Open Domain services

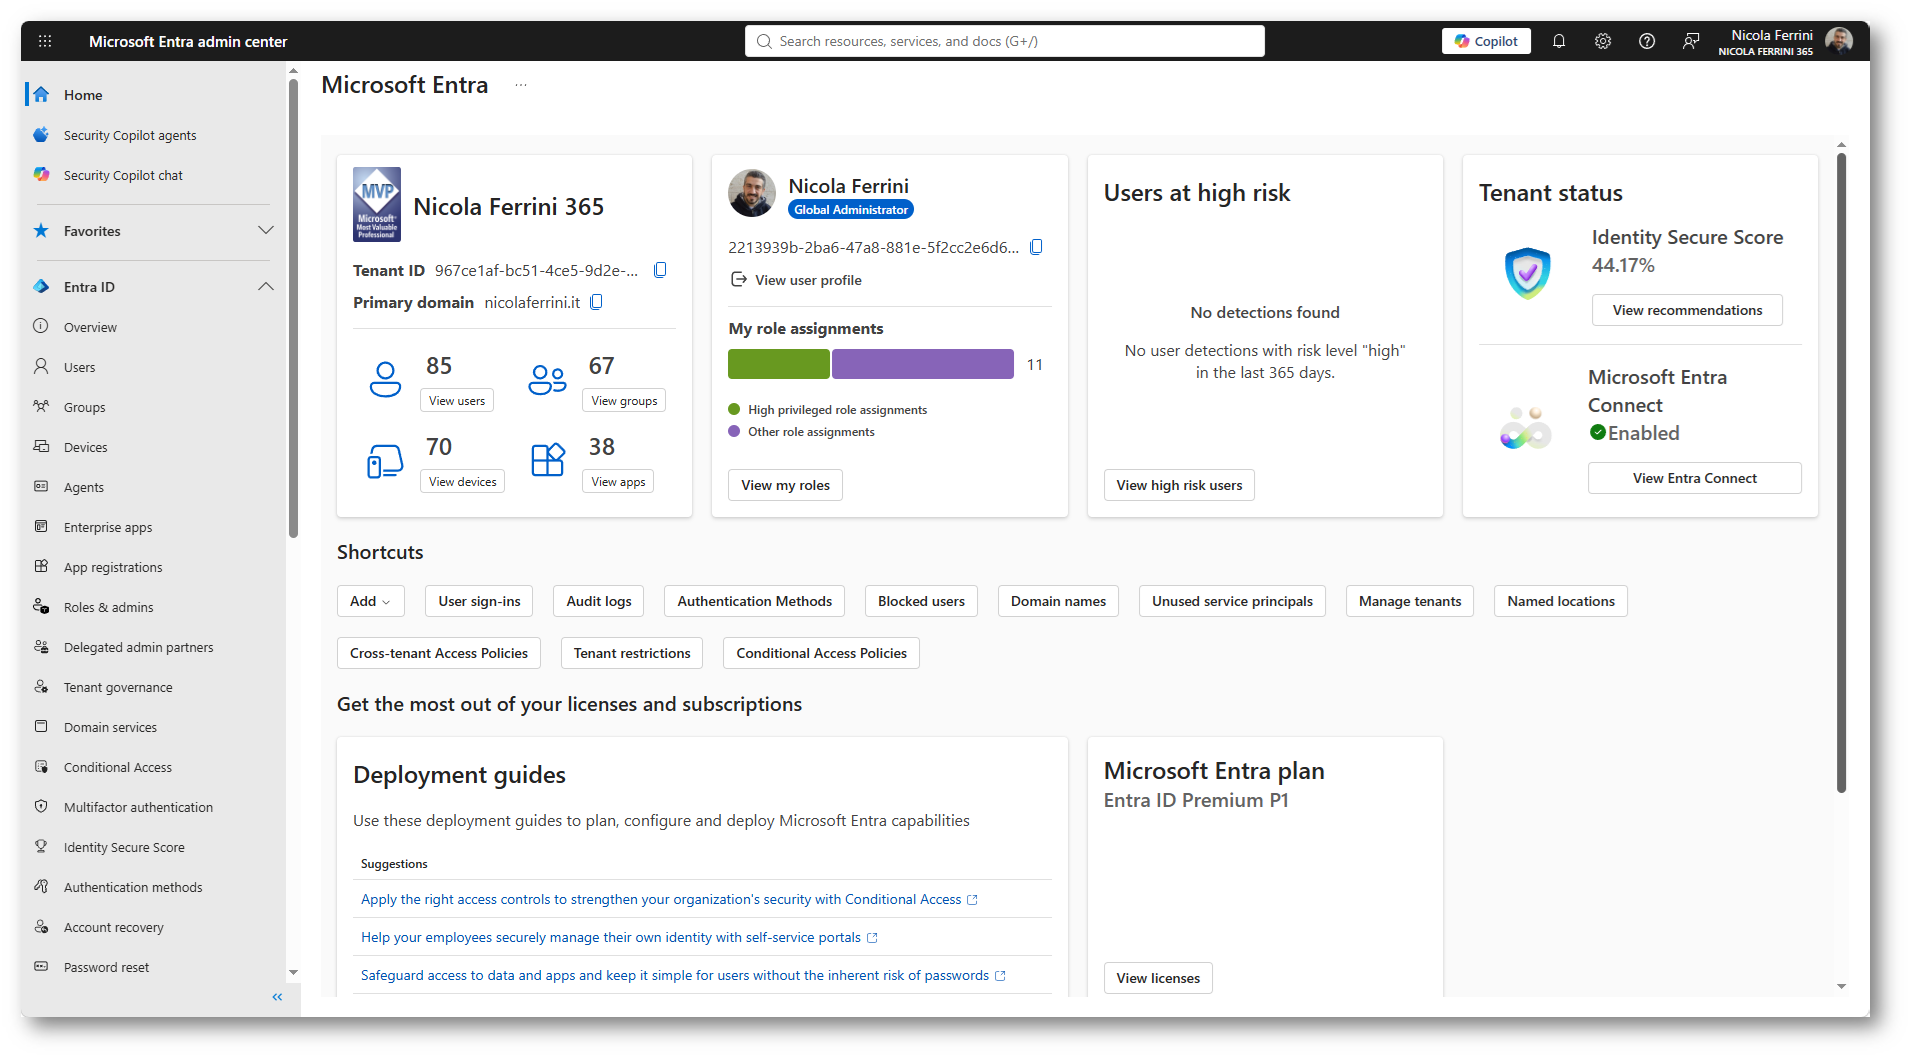[110, 727]
